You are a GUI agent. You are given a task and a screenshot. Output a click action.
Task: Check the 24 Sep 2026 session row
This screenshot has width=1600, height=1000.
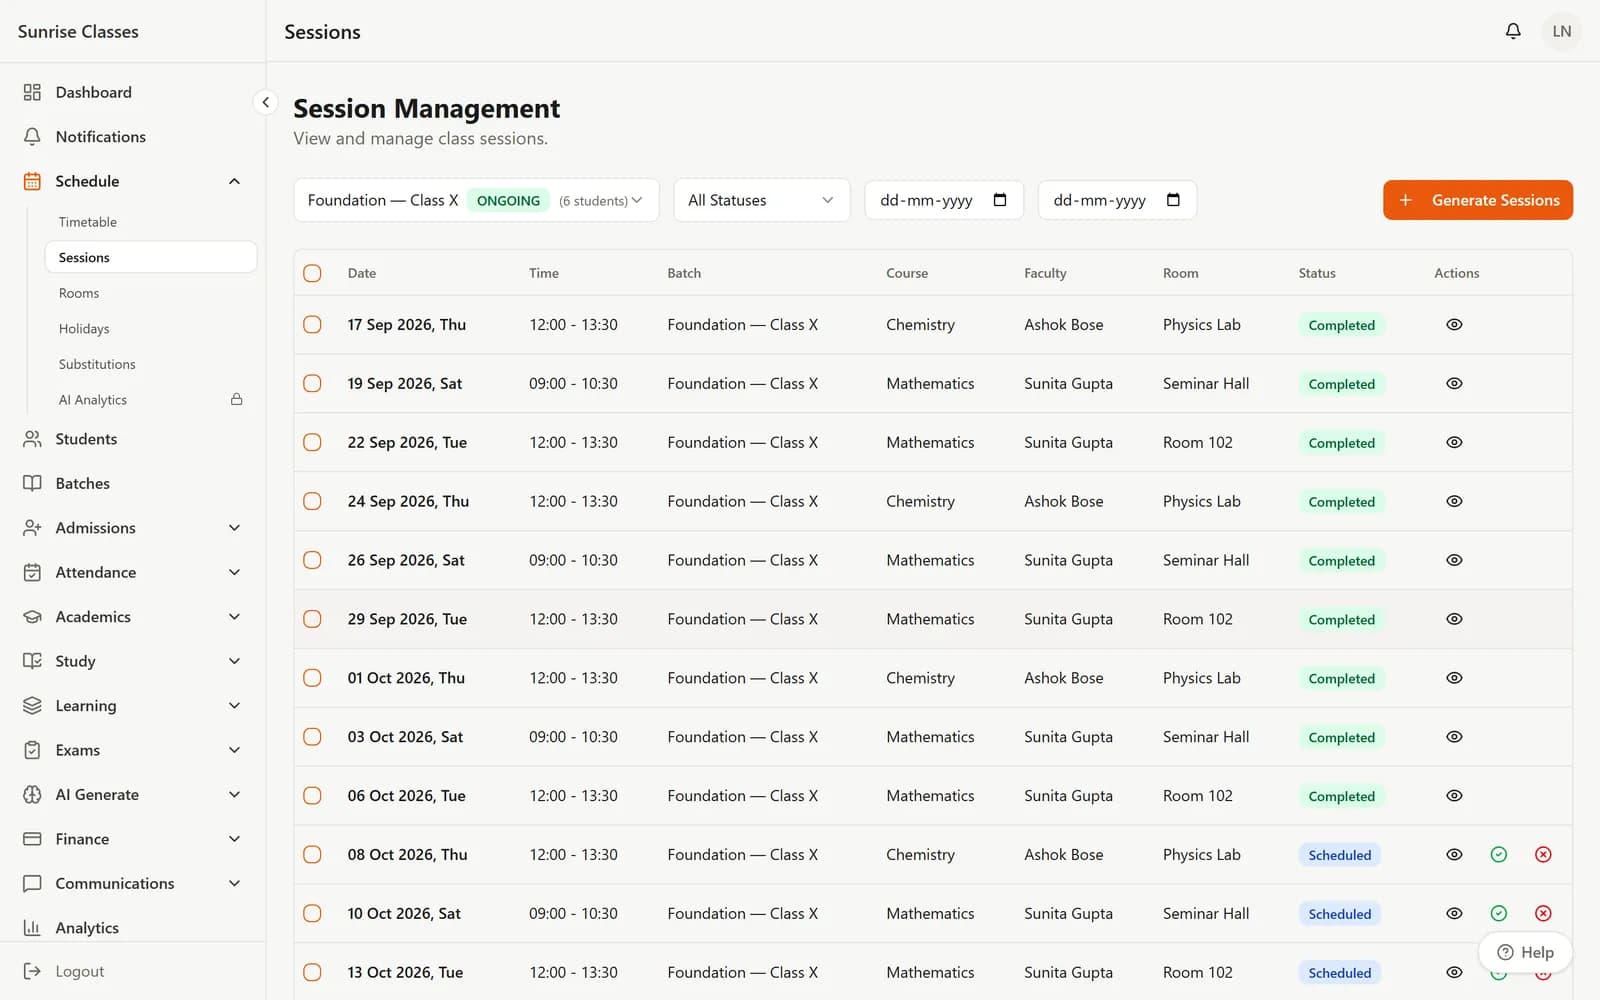[312, 502]
